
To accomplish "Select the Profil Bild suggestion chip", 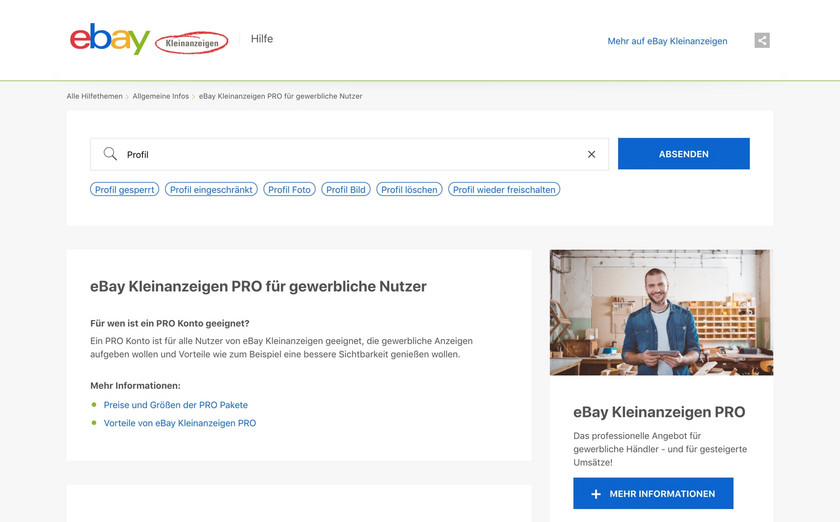I will pyautogui.click(x=346, y=189).
